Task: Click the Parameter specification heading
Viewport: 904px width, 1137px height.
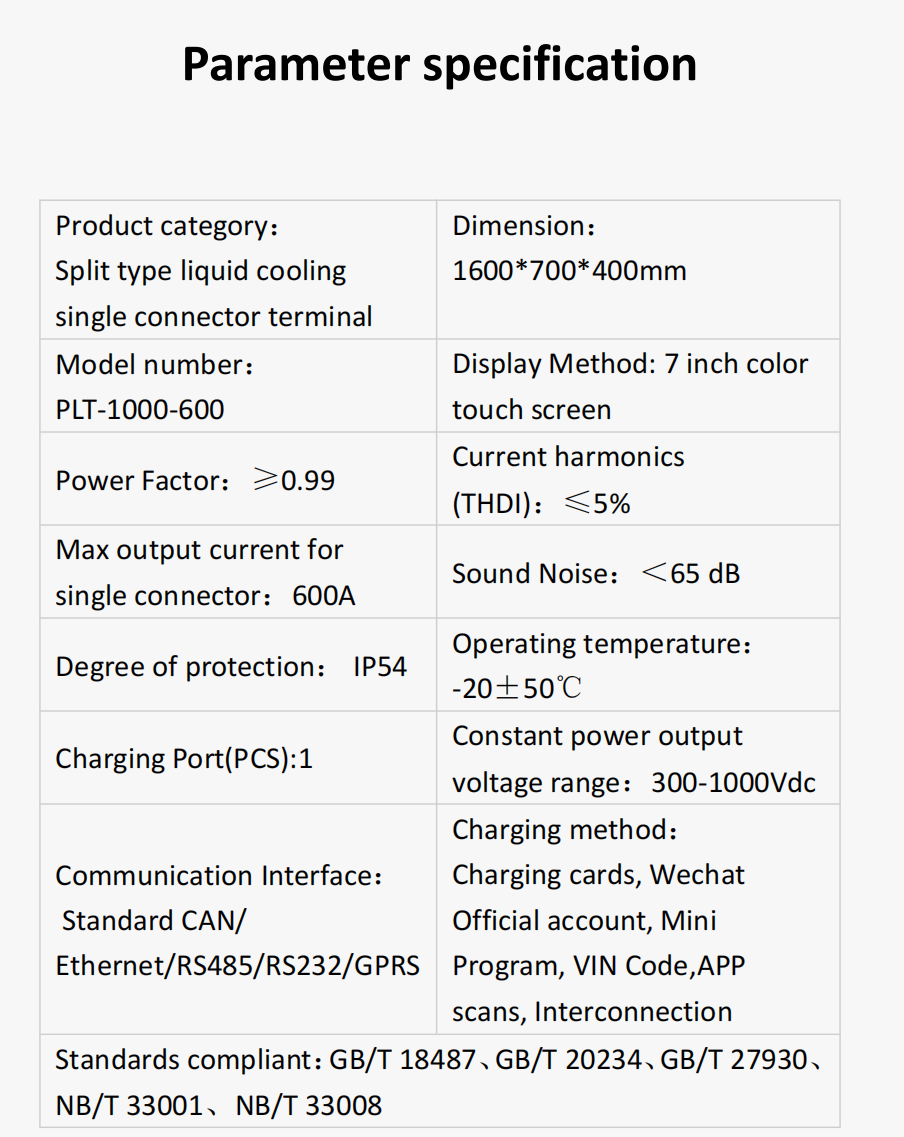Action: [439, 65]
